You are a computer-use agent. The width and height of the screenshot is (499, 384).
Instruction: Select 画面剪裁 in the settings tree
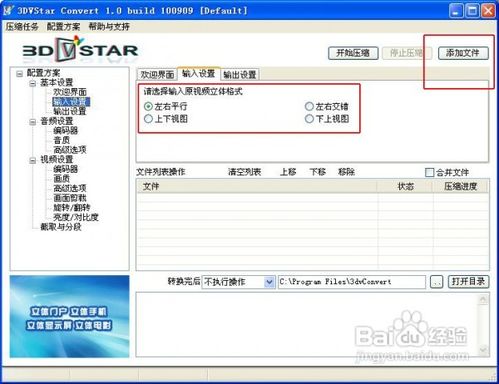pos(70,198)
